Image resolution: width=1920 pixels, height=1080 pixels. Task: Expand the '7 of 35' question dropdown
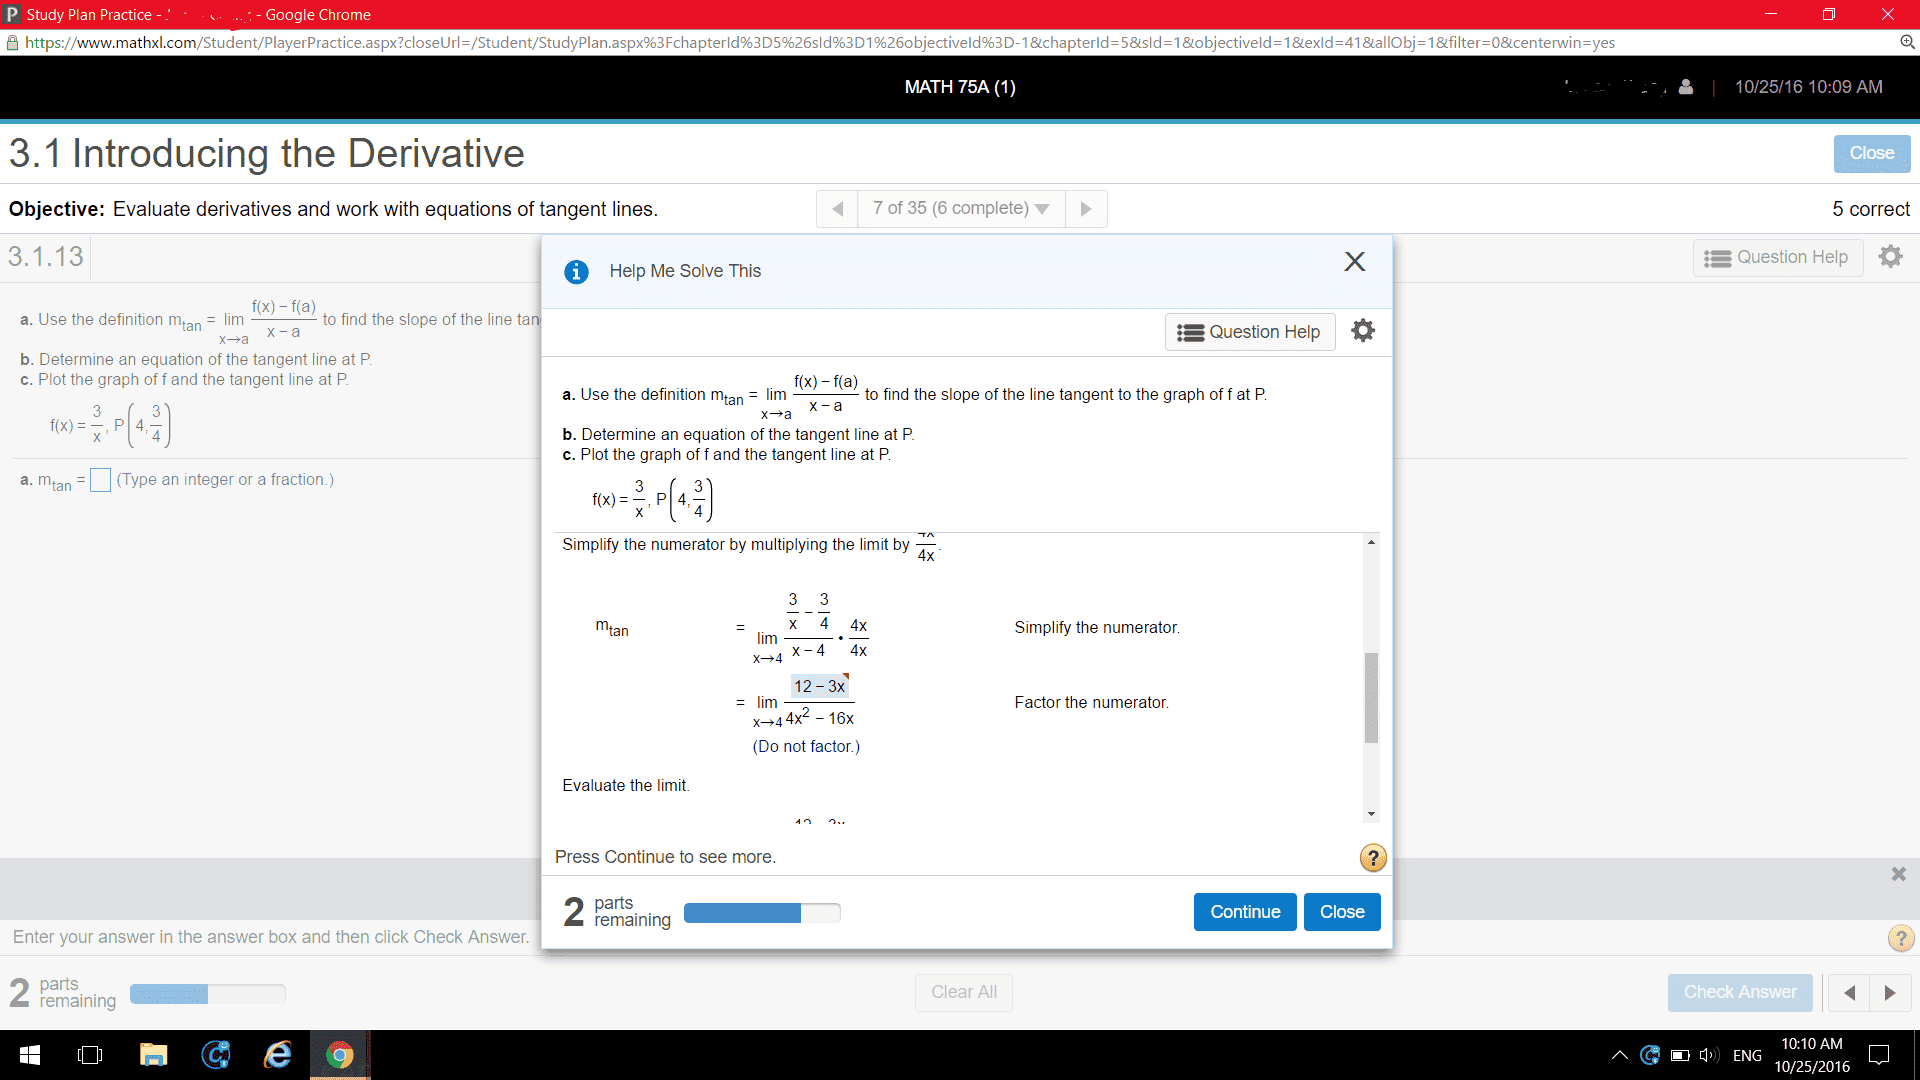[960, 209]
